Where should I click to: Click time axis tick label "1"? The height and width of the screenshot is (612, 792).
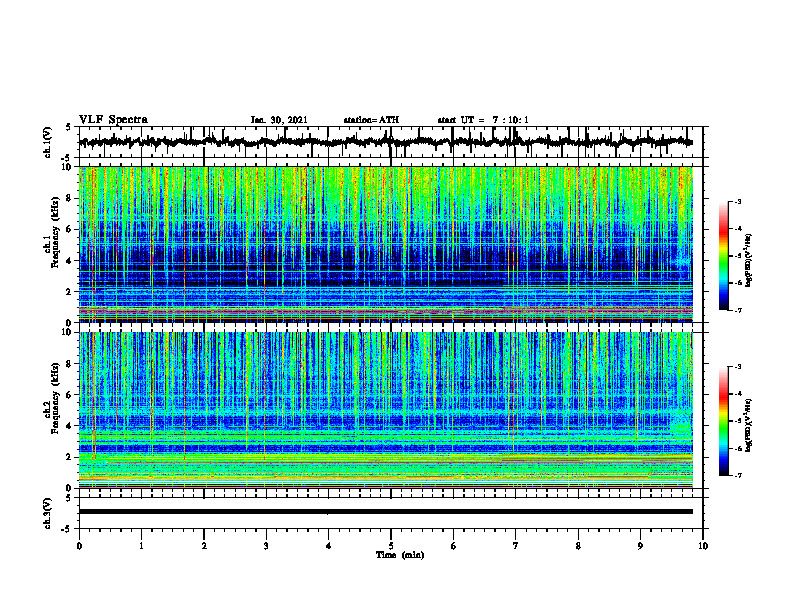tap(141, 546)
